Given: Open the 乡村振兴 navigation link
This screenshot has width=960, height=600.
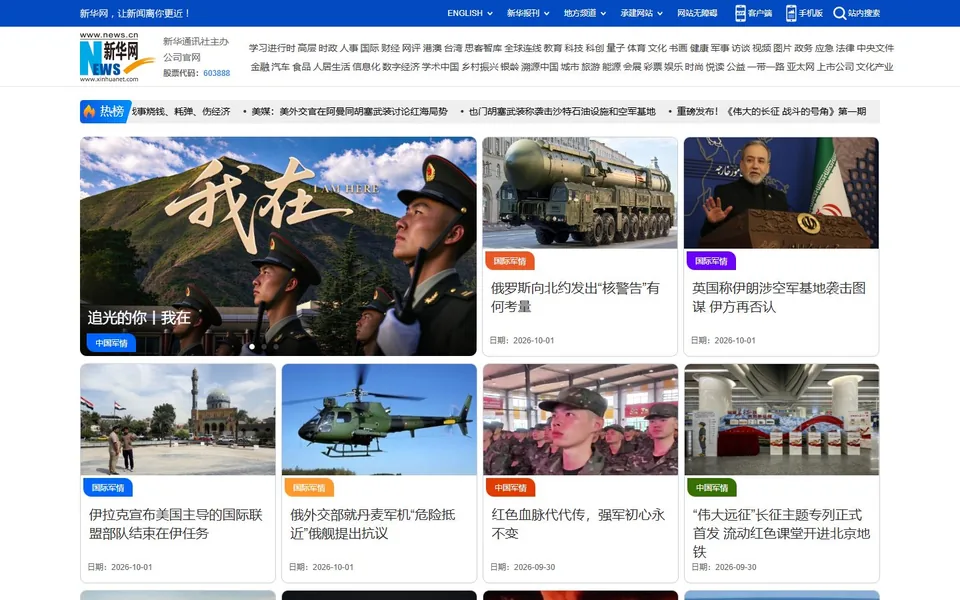Looking at the screenshot, I should coord(480,67).
